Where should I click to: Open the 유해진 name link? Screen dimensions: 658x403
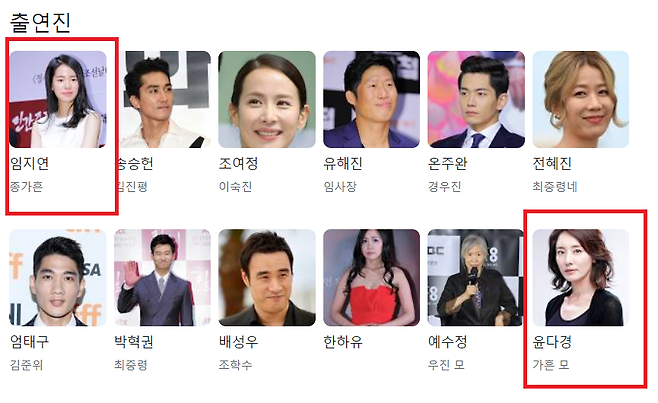click(x=343, y=163)
